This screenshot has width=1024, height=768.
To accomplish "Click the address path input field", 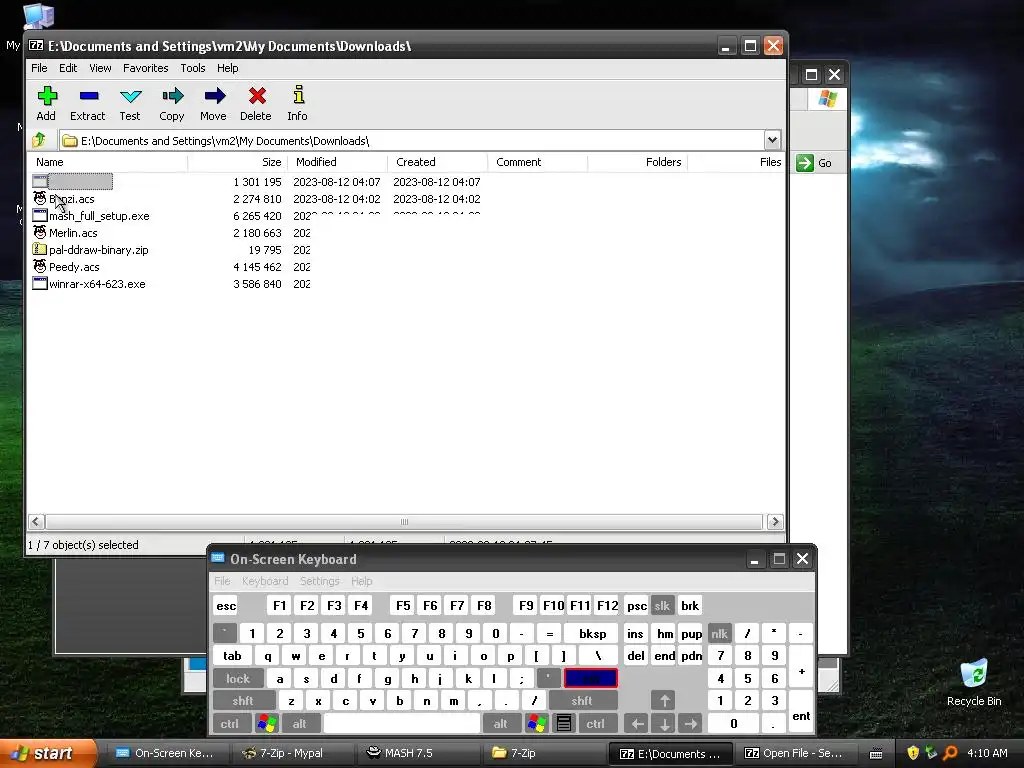I will click(412, 140).
